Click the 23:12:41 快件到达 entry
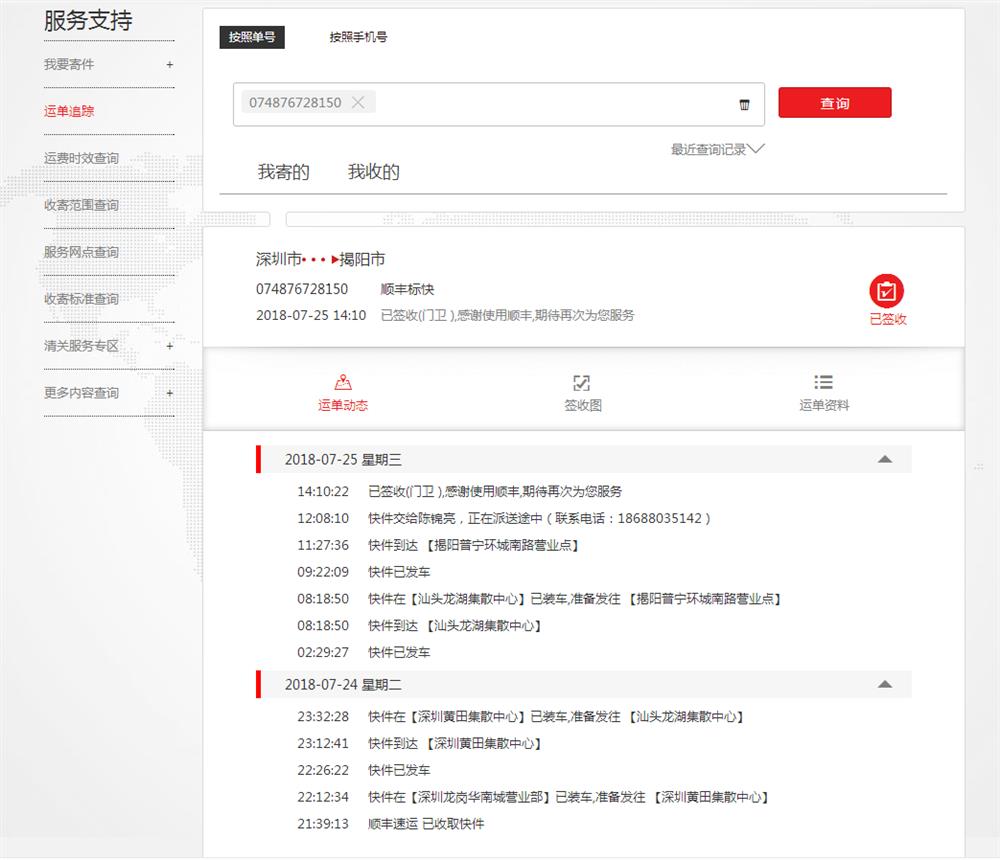Viewport: 1000px width, 860px height. (419, 743)
